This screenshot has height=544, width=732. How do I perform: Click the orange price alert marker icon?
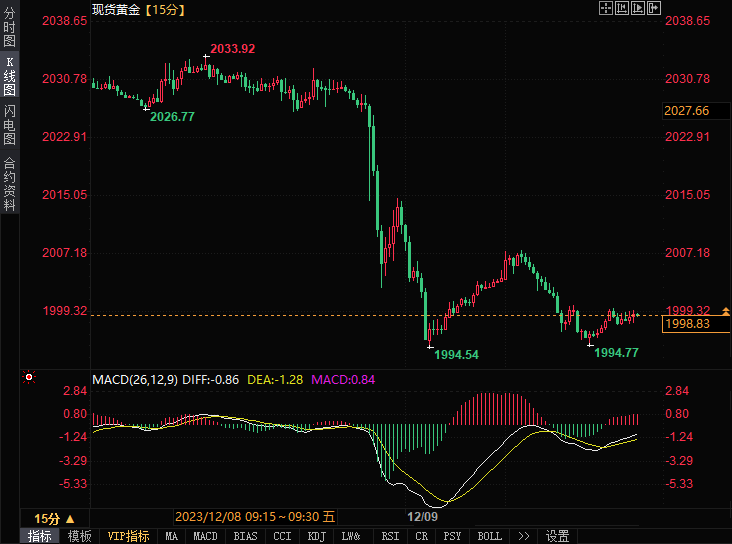pos(725,311)
